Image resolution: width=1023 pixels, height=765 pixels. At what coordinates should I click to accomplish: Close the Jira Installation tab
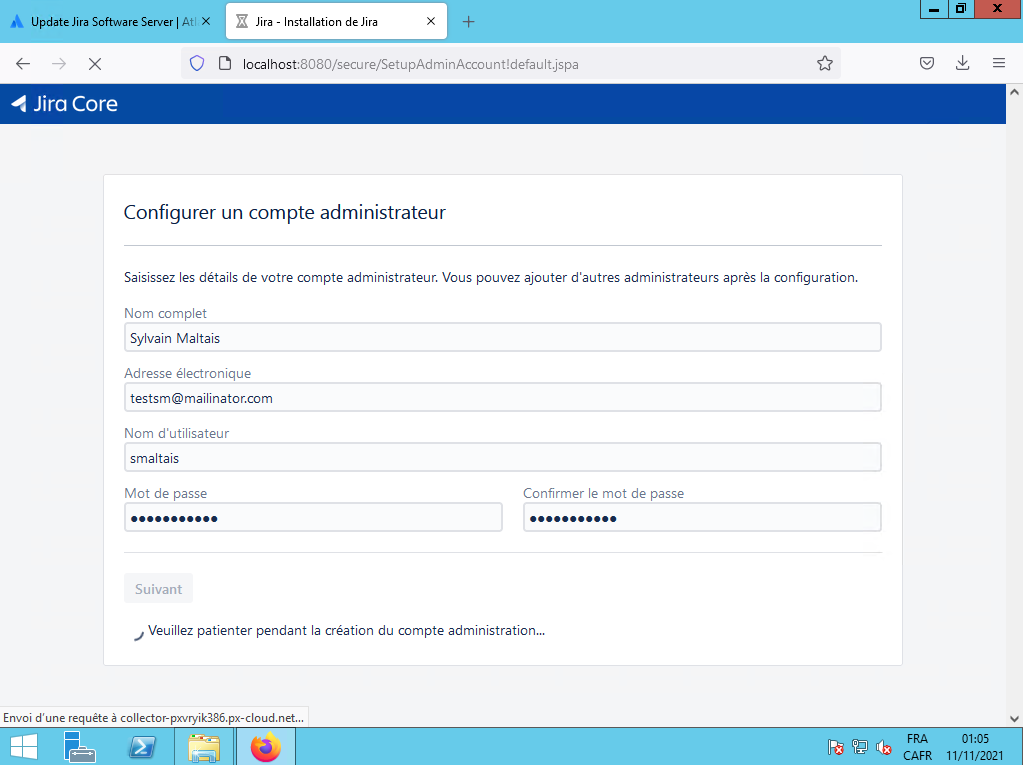(431, 21)
